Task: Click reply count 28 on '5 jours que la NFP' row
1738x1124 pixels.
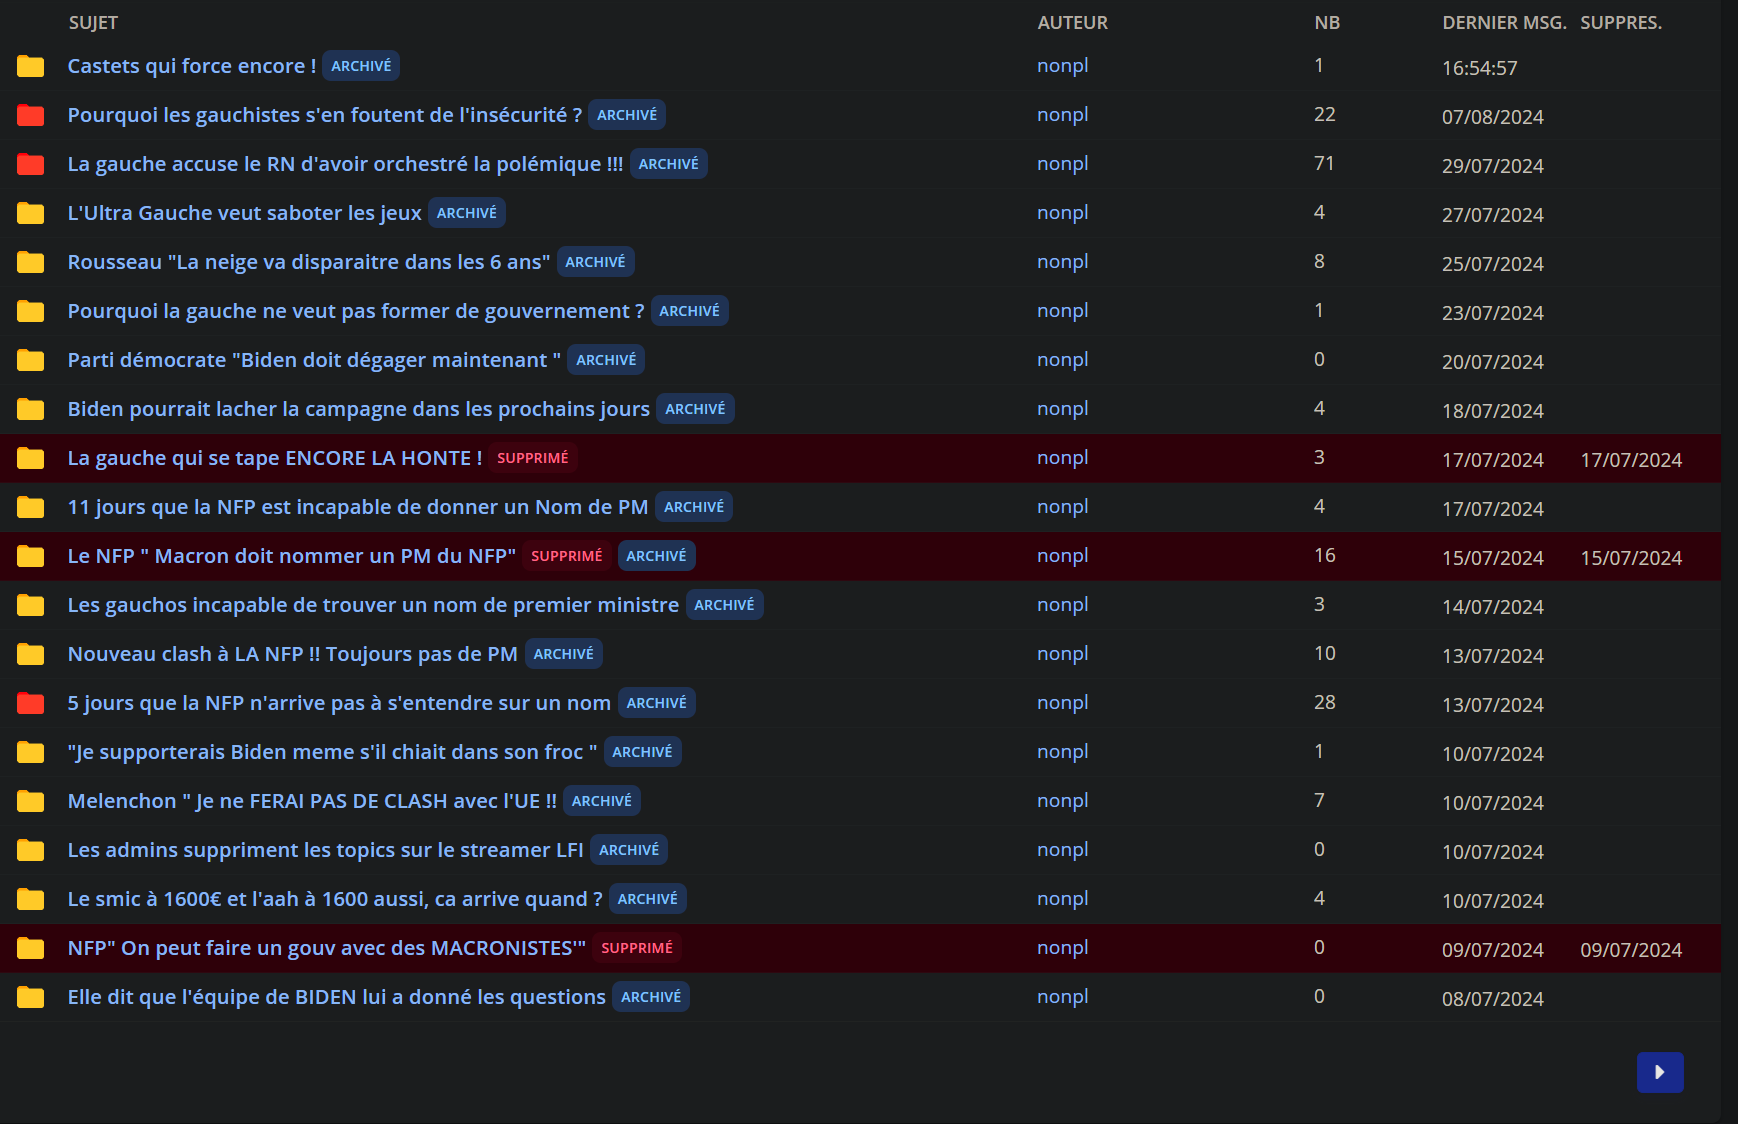Action: [1325, 703]
